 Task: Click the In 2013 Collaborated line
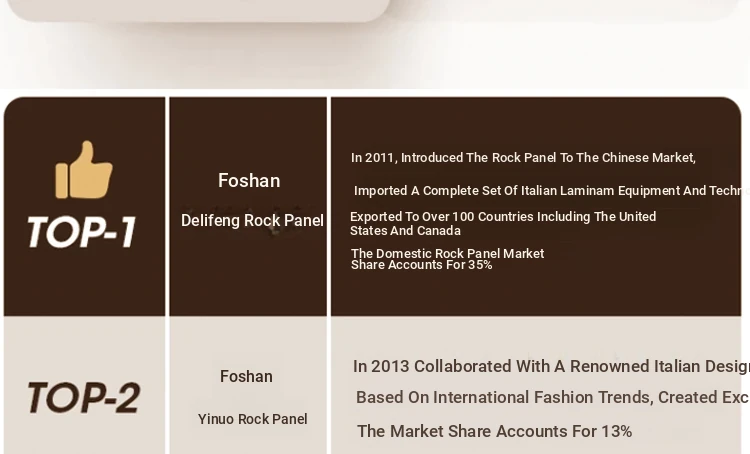(x=551, y=367)
